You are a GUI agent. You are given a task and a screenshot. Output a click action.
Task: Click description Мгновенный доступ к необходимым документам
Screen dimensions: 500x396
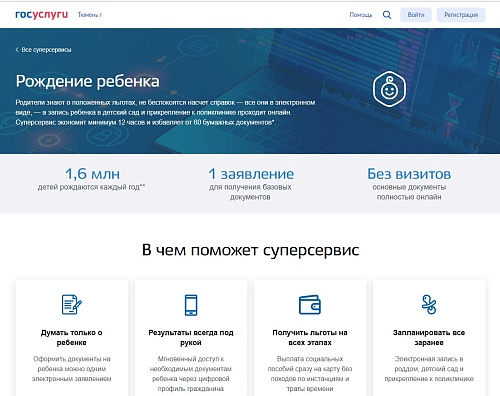[x=191, y=374]
